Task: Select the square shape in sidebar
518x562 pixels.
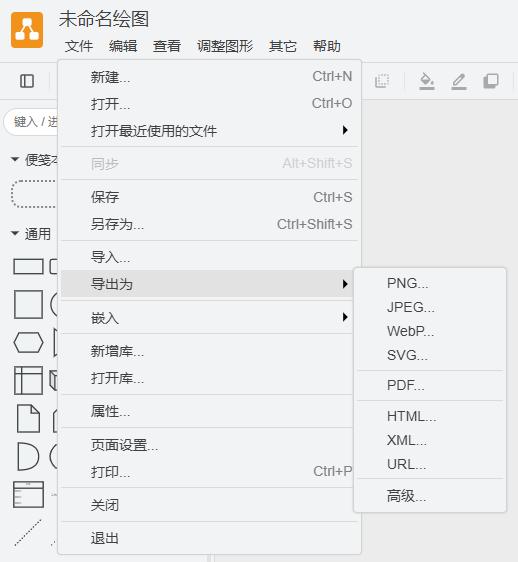Action: click(28, 305)
